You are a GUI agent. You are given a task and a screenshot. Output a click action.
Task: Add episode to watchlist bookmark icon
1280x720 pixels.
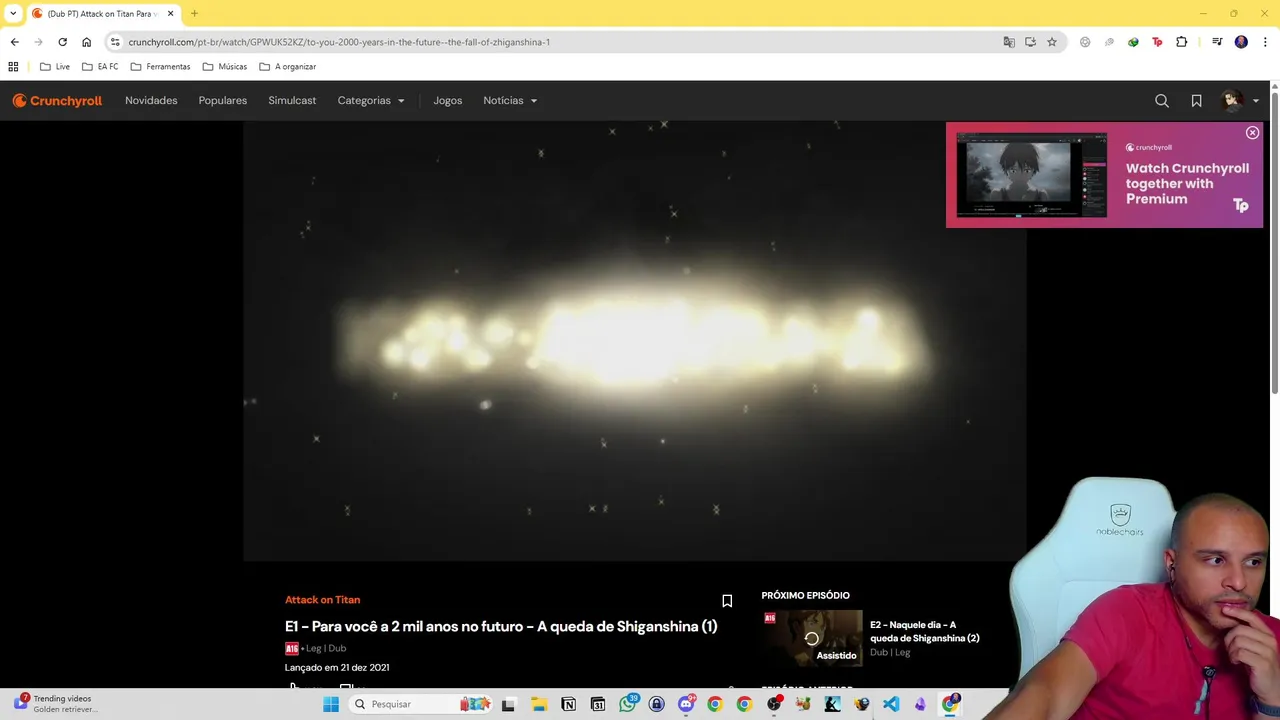[x=727, y=601]
